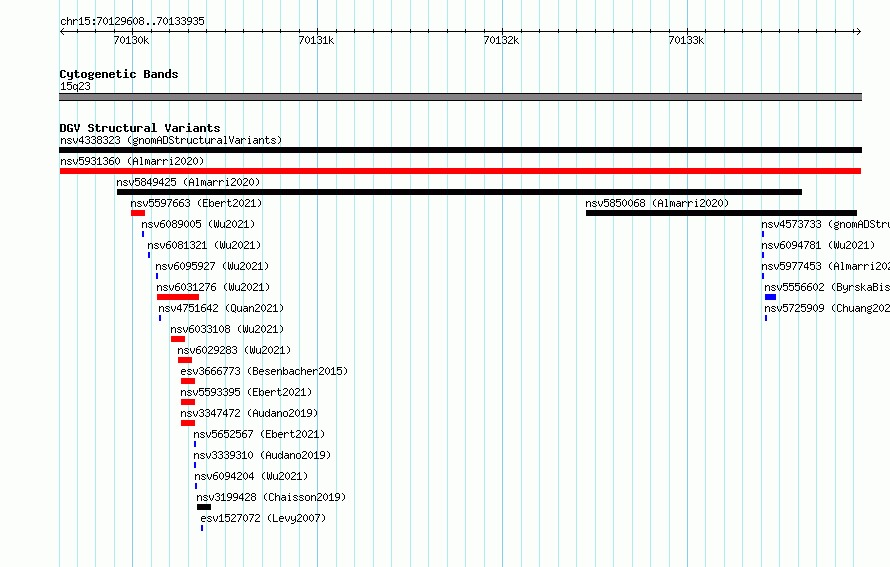Viewport: 890px width, 567px height.
Task: Select the red bar under esv3666773
Action: (x=188, y=381)
